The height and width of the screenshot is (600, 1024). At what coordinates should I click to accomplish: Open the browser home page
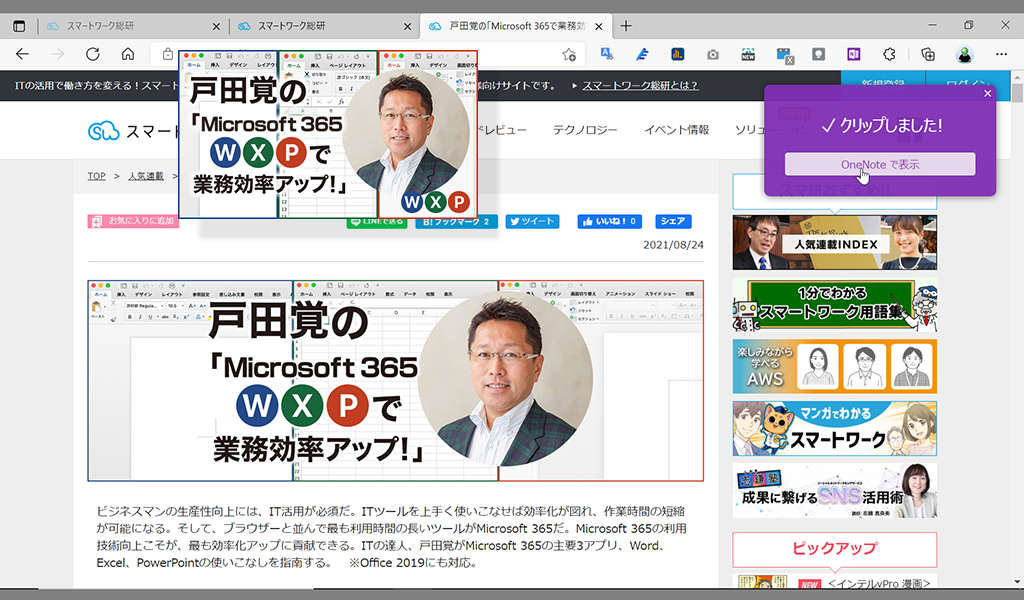tap(128, 54)
